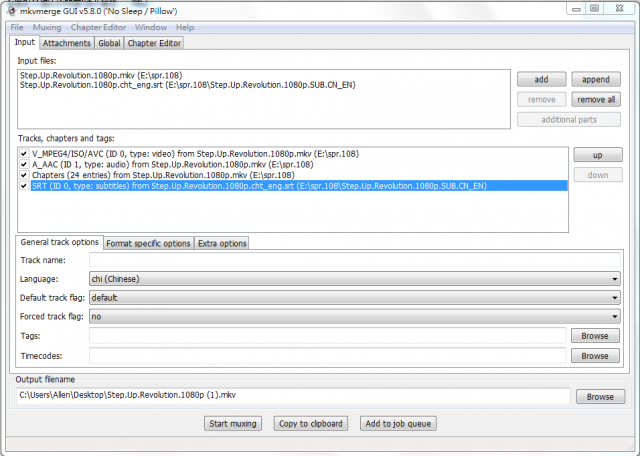Open the Forced track flag dropdown
640x456 pixels.
tap(355, 316)
